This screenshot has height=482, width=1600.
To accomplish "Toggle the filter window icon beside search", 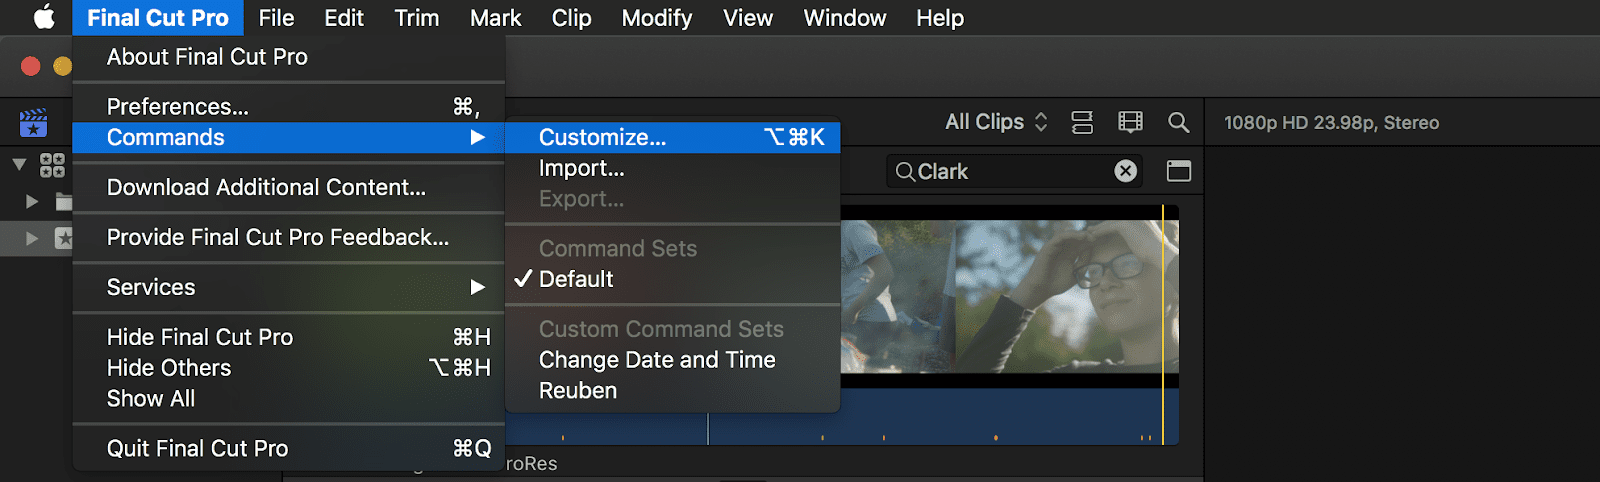I will coord(1179,171).
